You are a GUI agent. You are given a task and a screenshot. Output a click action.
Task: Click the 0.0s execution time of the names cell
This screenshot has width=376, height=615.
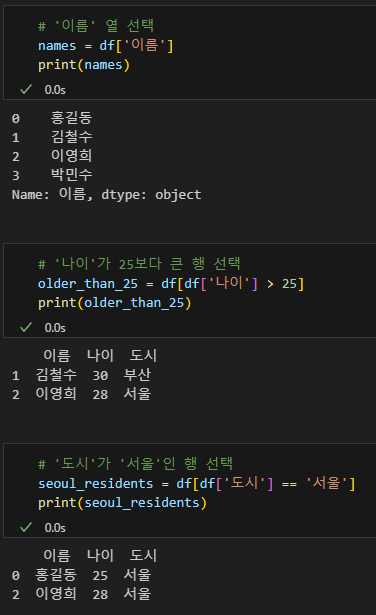click(x=55, y=90)
